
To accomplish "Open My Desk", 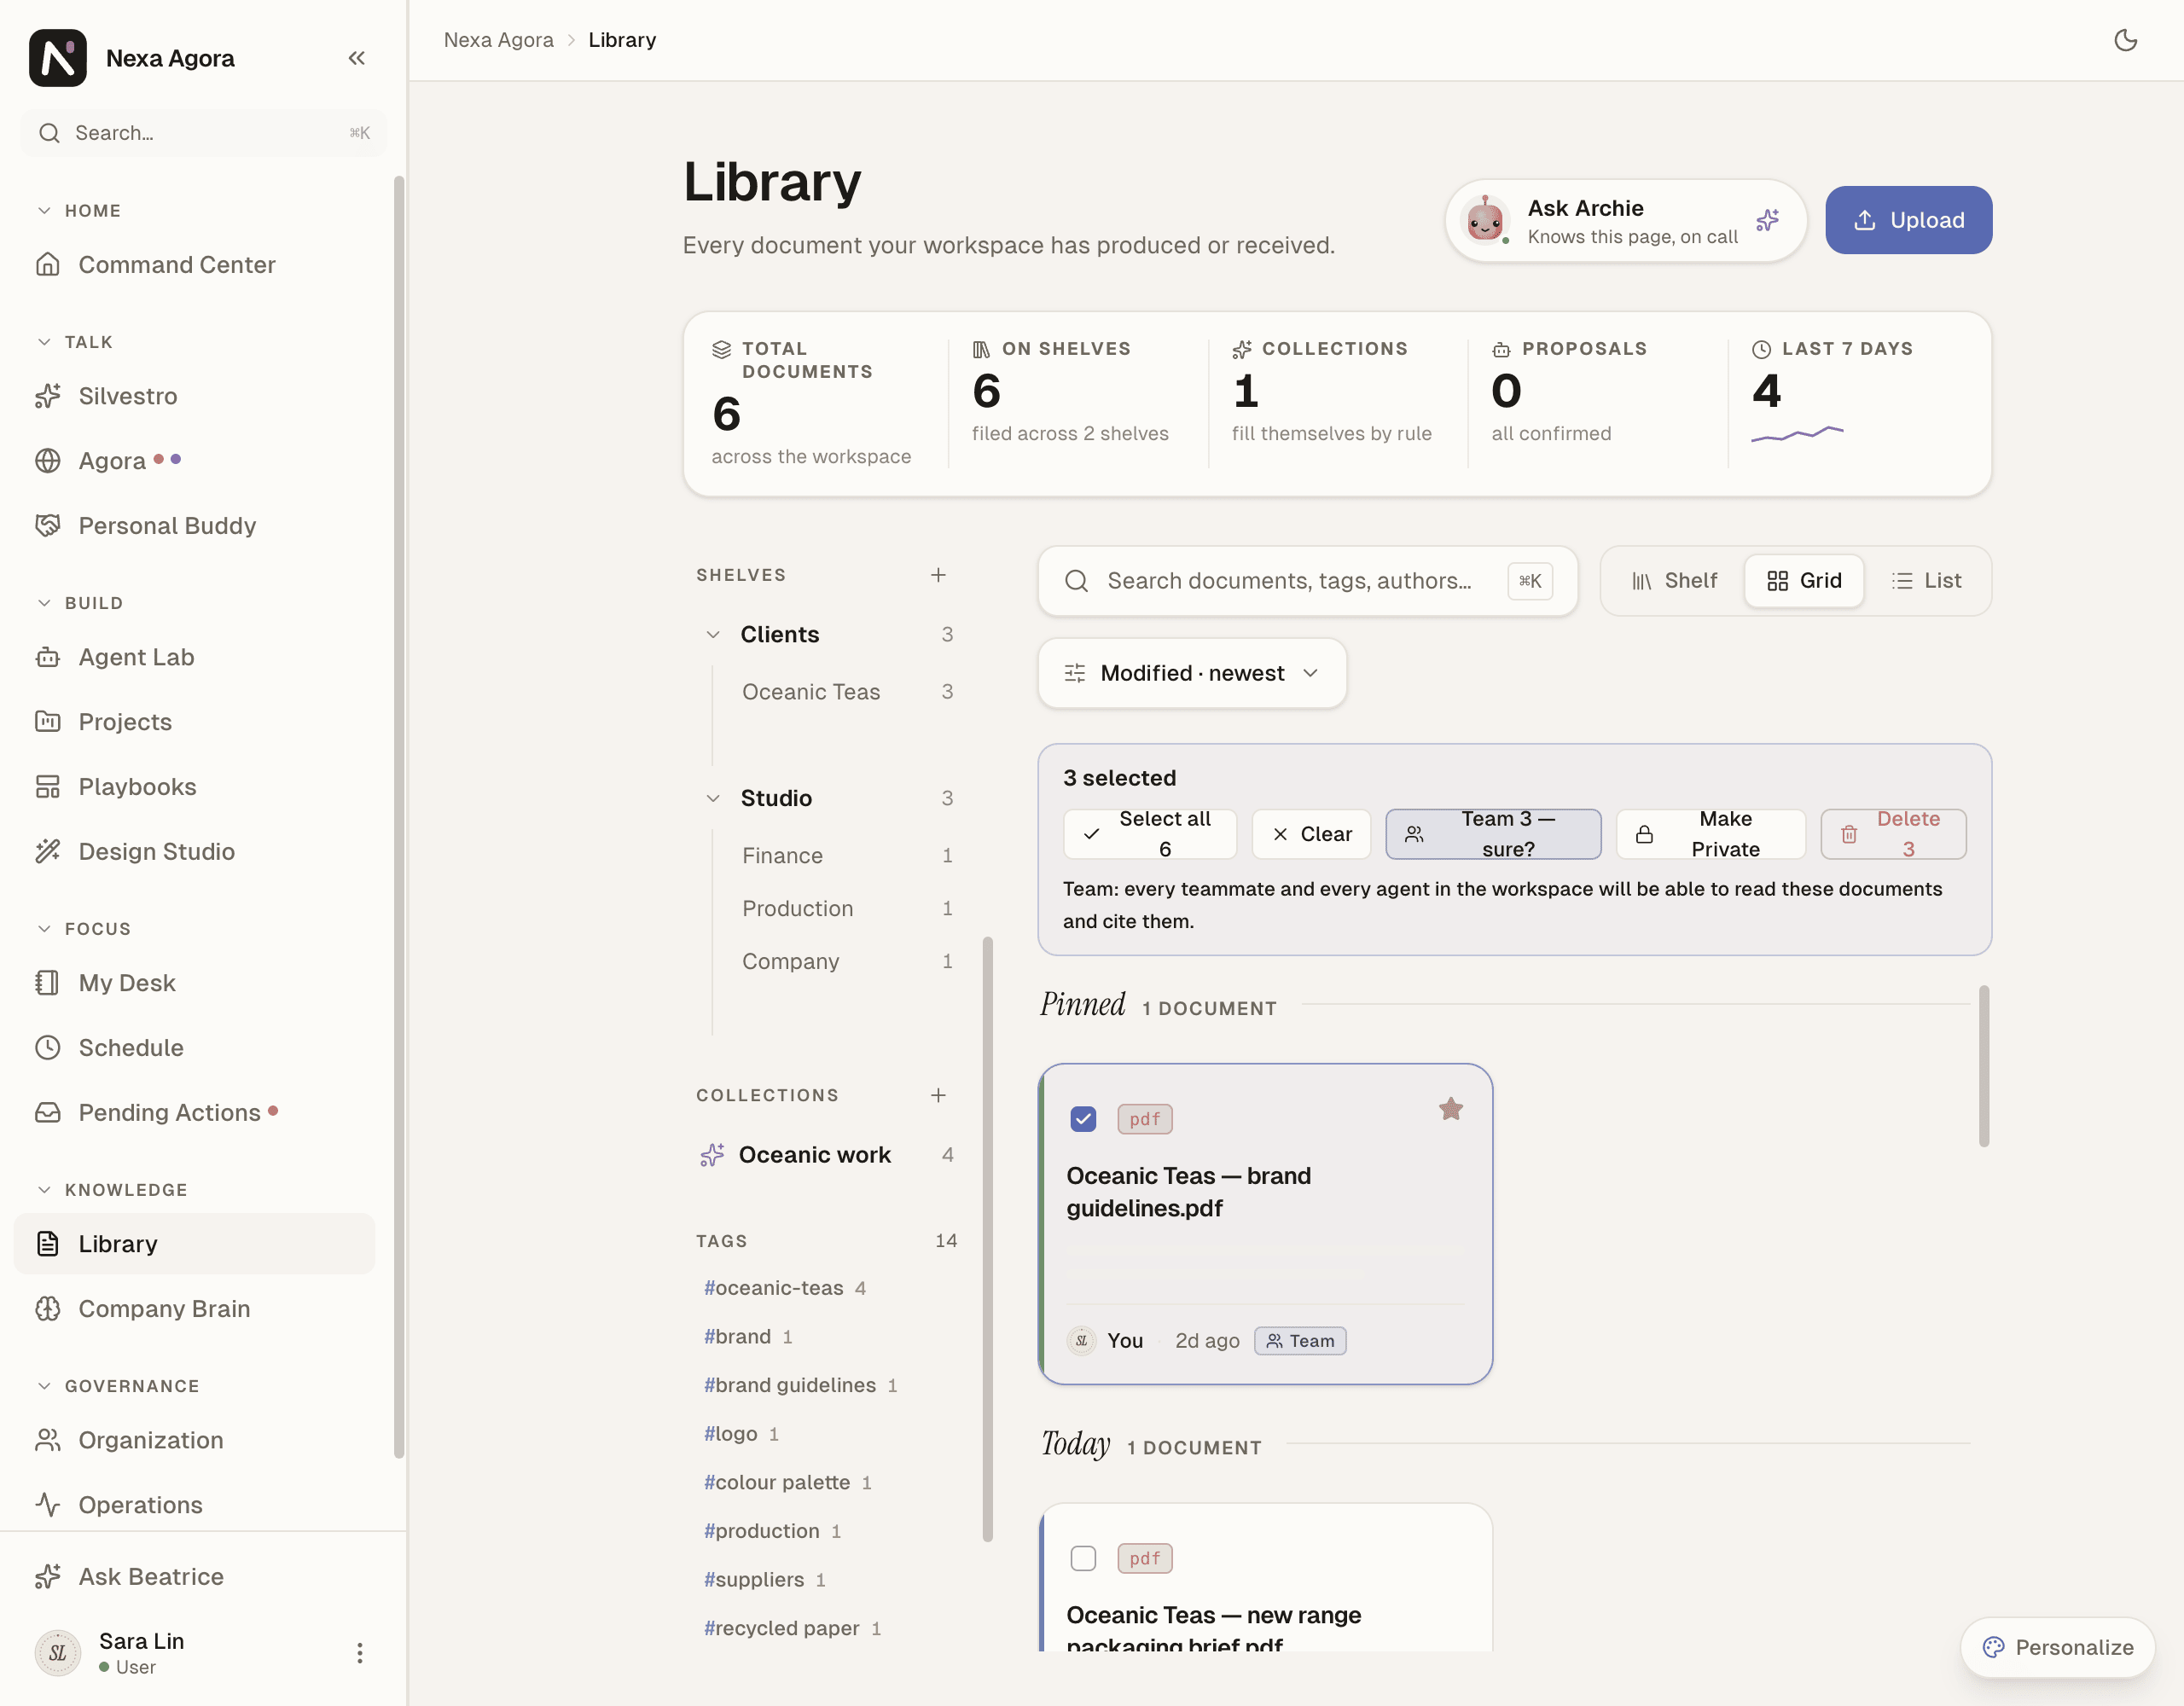I will pyautogui.click(x=194, y=983).
